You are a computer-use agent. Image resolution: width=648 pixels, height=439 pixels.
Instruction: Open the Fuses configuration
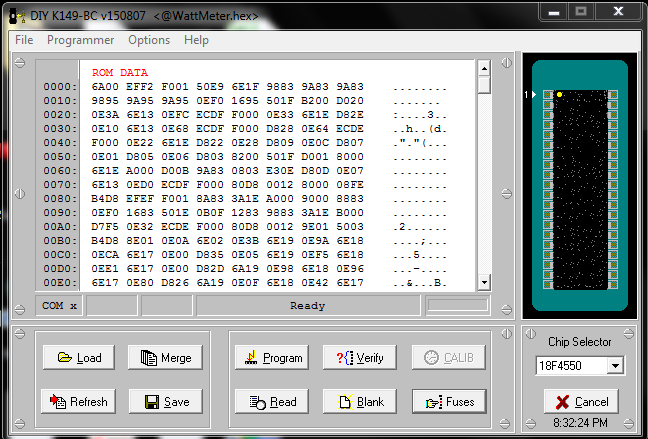(x=449, y=401)
